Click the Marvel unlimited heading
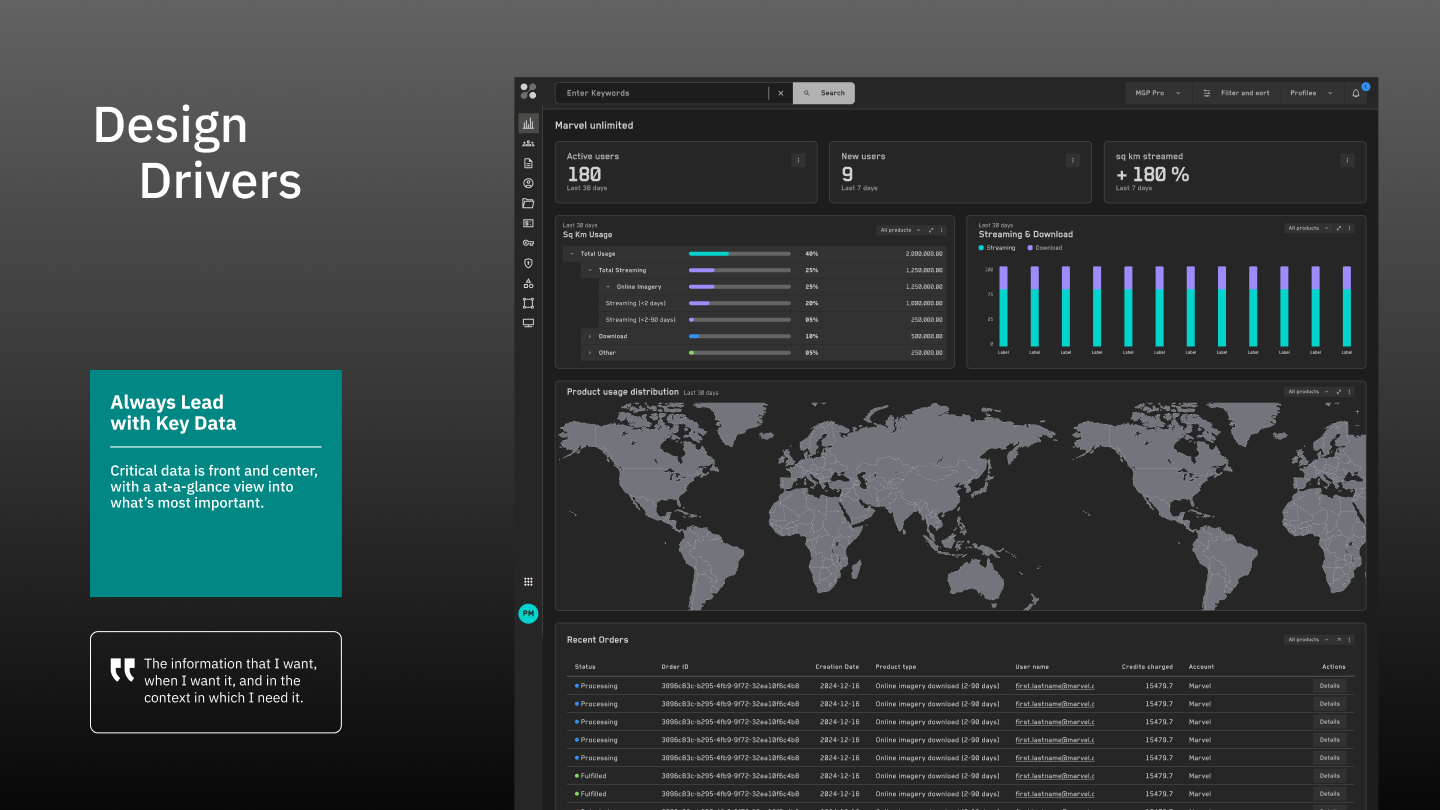Viewport: 1440px width, 810px height. [594, 126]
